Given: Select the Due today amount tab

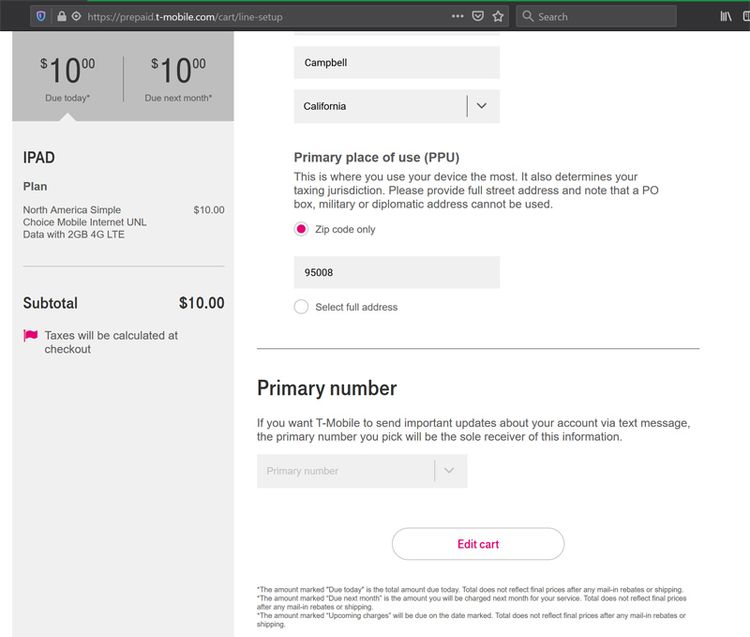Looking at the screenshot, I should click(67, 77).
